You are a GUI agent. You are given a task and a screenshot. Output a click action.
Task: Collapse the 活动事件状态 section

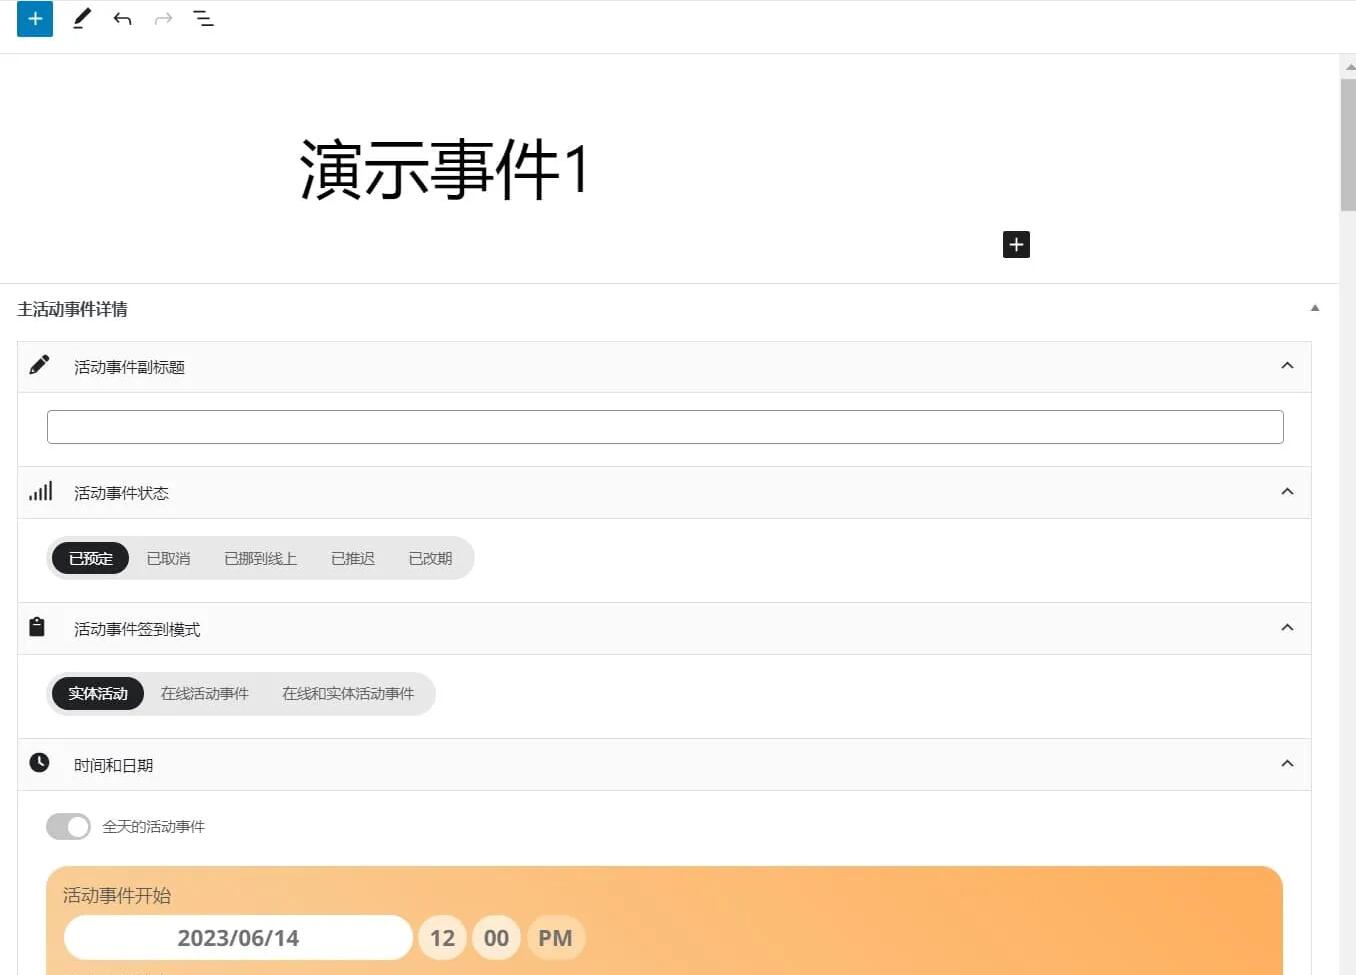point(1287,492)
